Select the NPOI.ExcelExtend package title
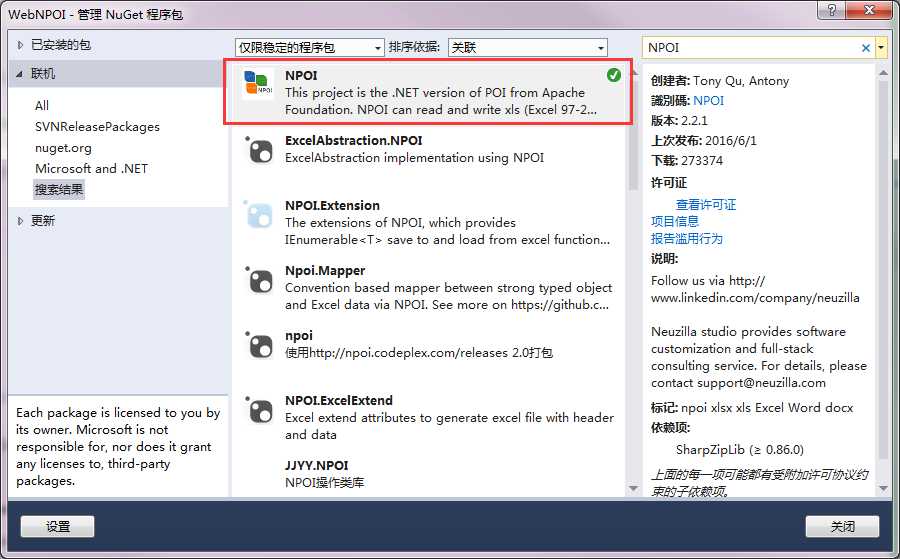This screenshot has height=559, width=900. [339, 401]
